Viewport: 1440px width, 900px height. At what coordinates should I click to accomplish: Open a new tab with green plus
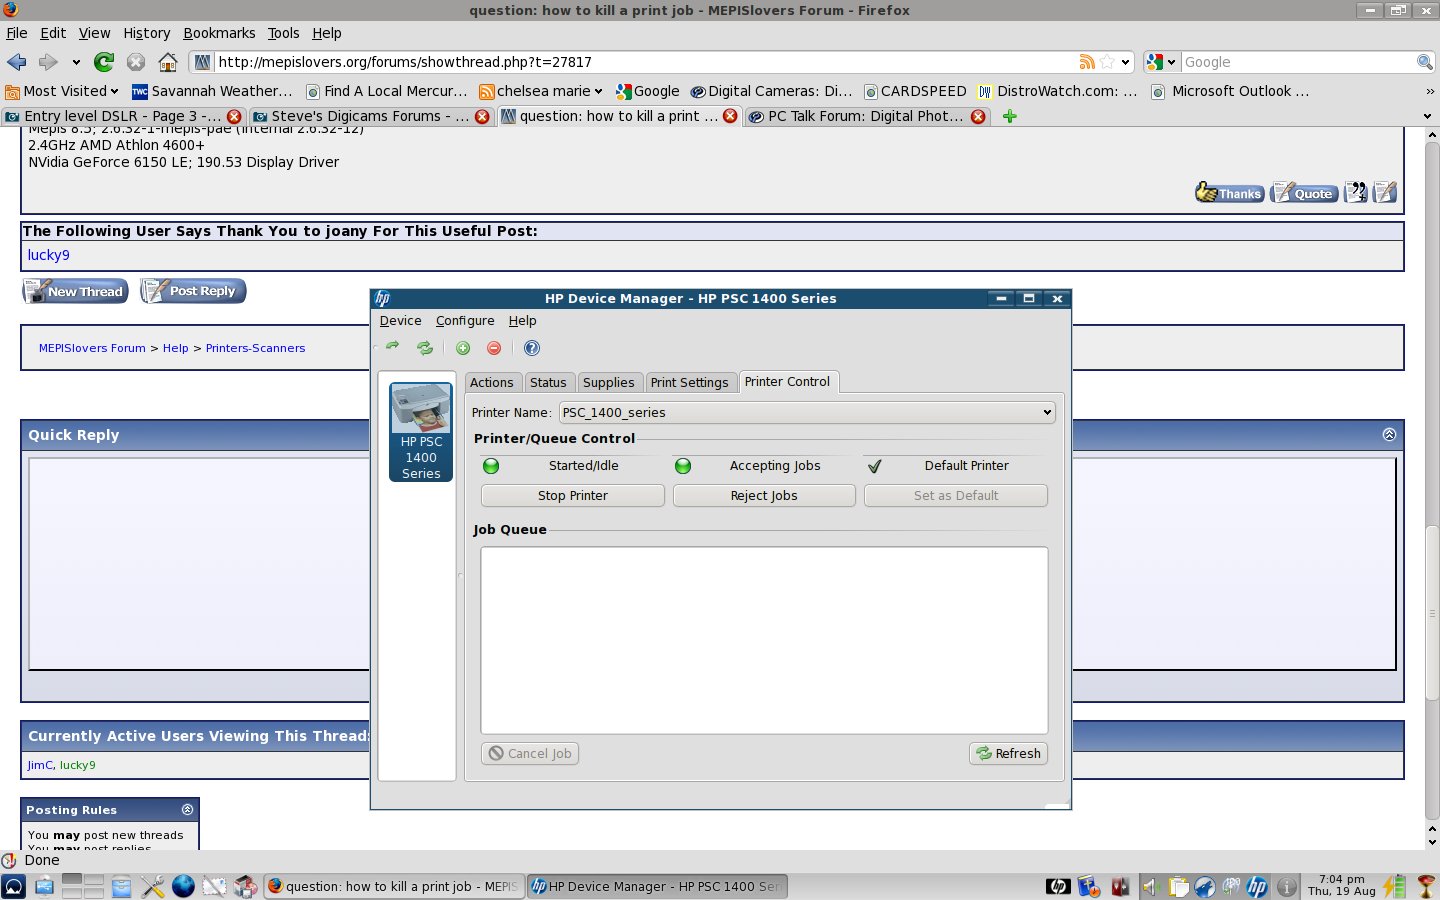(1010, 116)
